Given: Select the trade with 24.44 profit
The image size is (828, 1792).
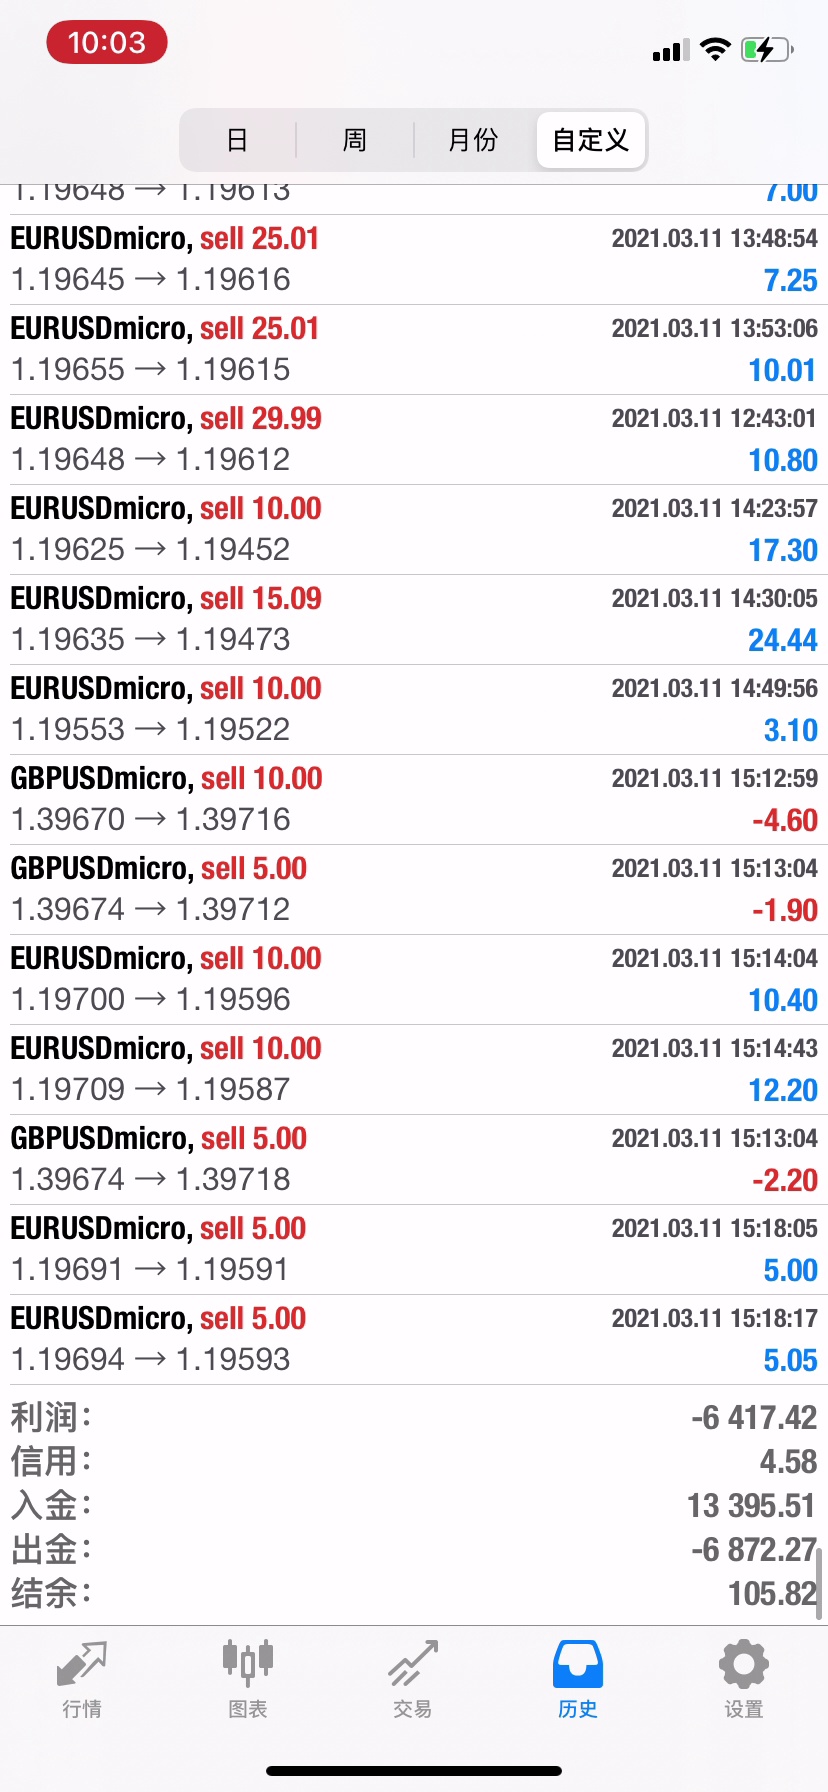Looking at the screenshot, I should [414, 619].
